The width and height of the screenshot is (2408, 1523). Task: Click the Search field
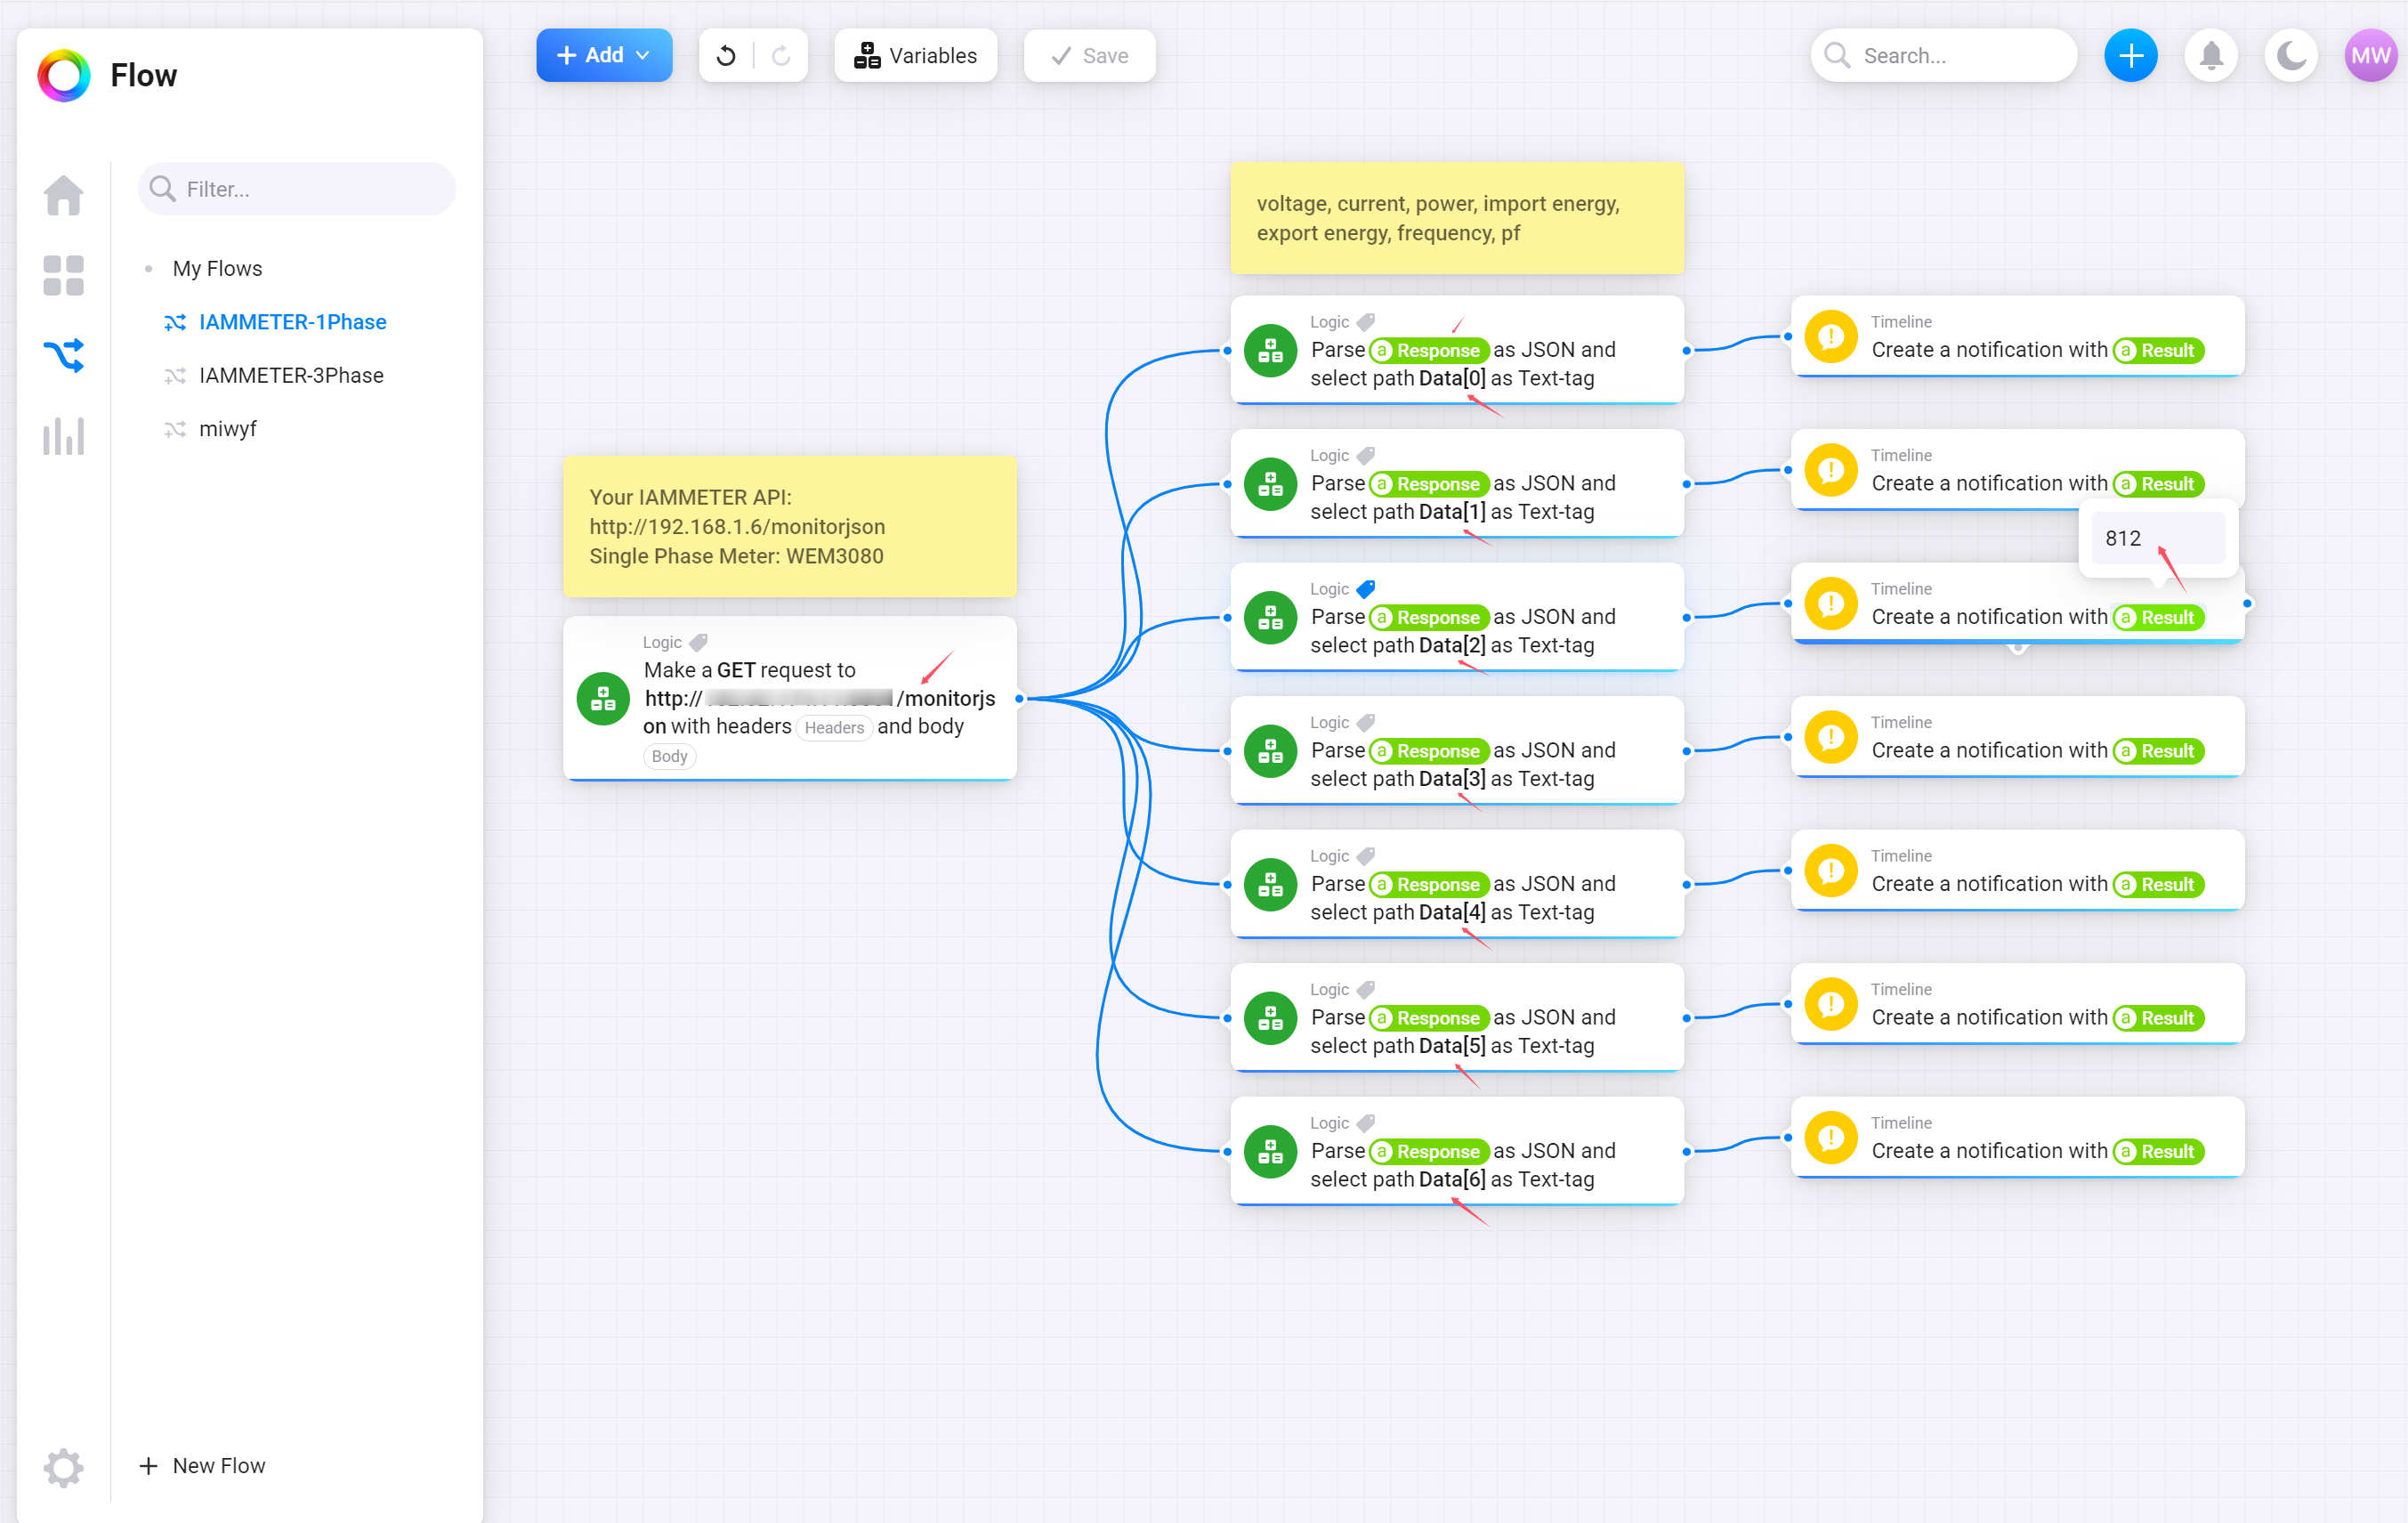1943,56
